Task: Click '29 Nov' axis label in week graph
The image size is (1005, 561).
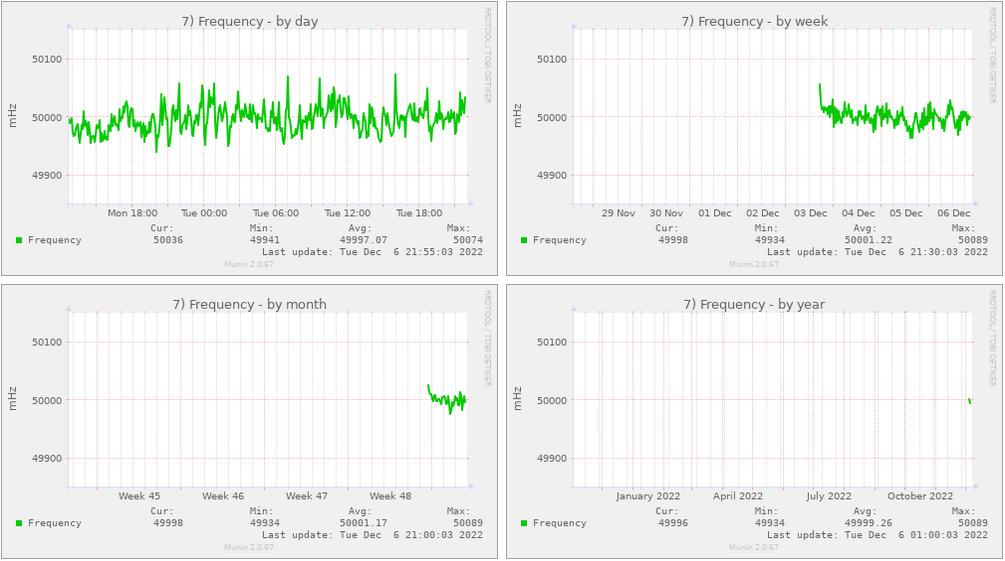Action: tap(618, 213)
